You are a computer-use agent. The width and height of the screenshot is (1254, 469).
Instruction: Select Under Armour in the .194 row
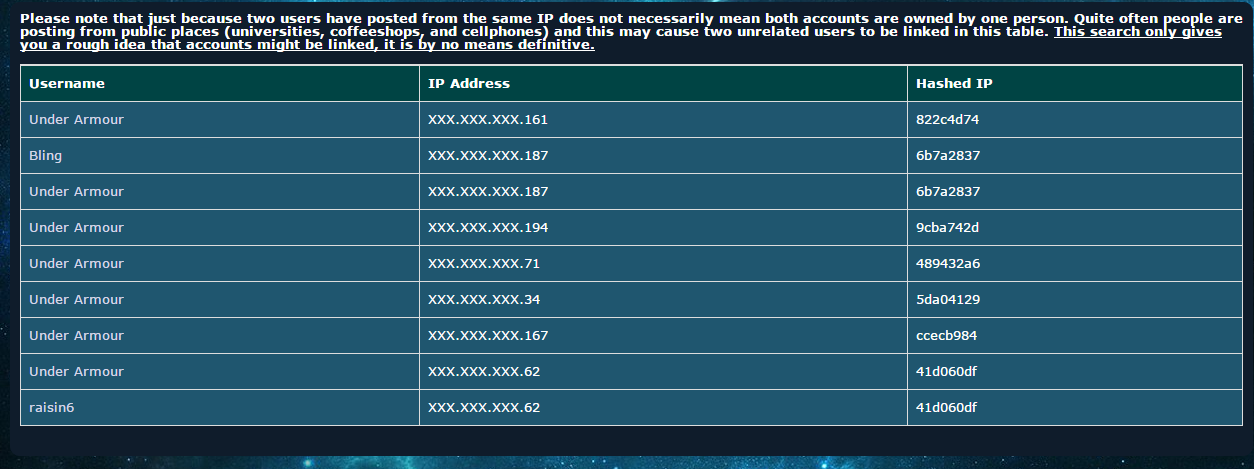coord(76,228)
